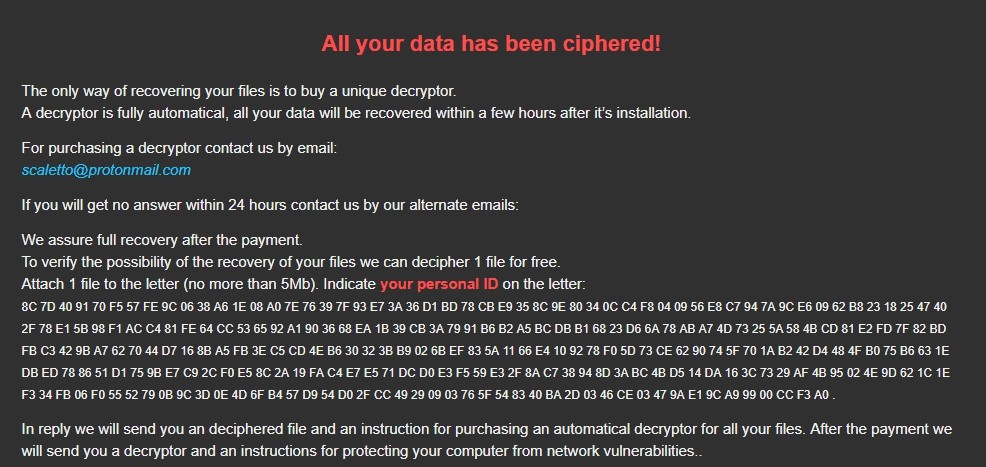Click the 'will send you a decryptor' last line
Viewport: 986px width, 467px height.
[x=361, y=451]
